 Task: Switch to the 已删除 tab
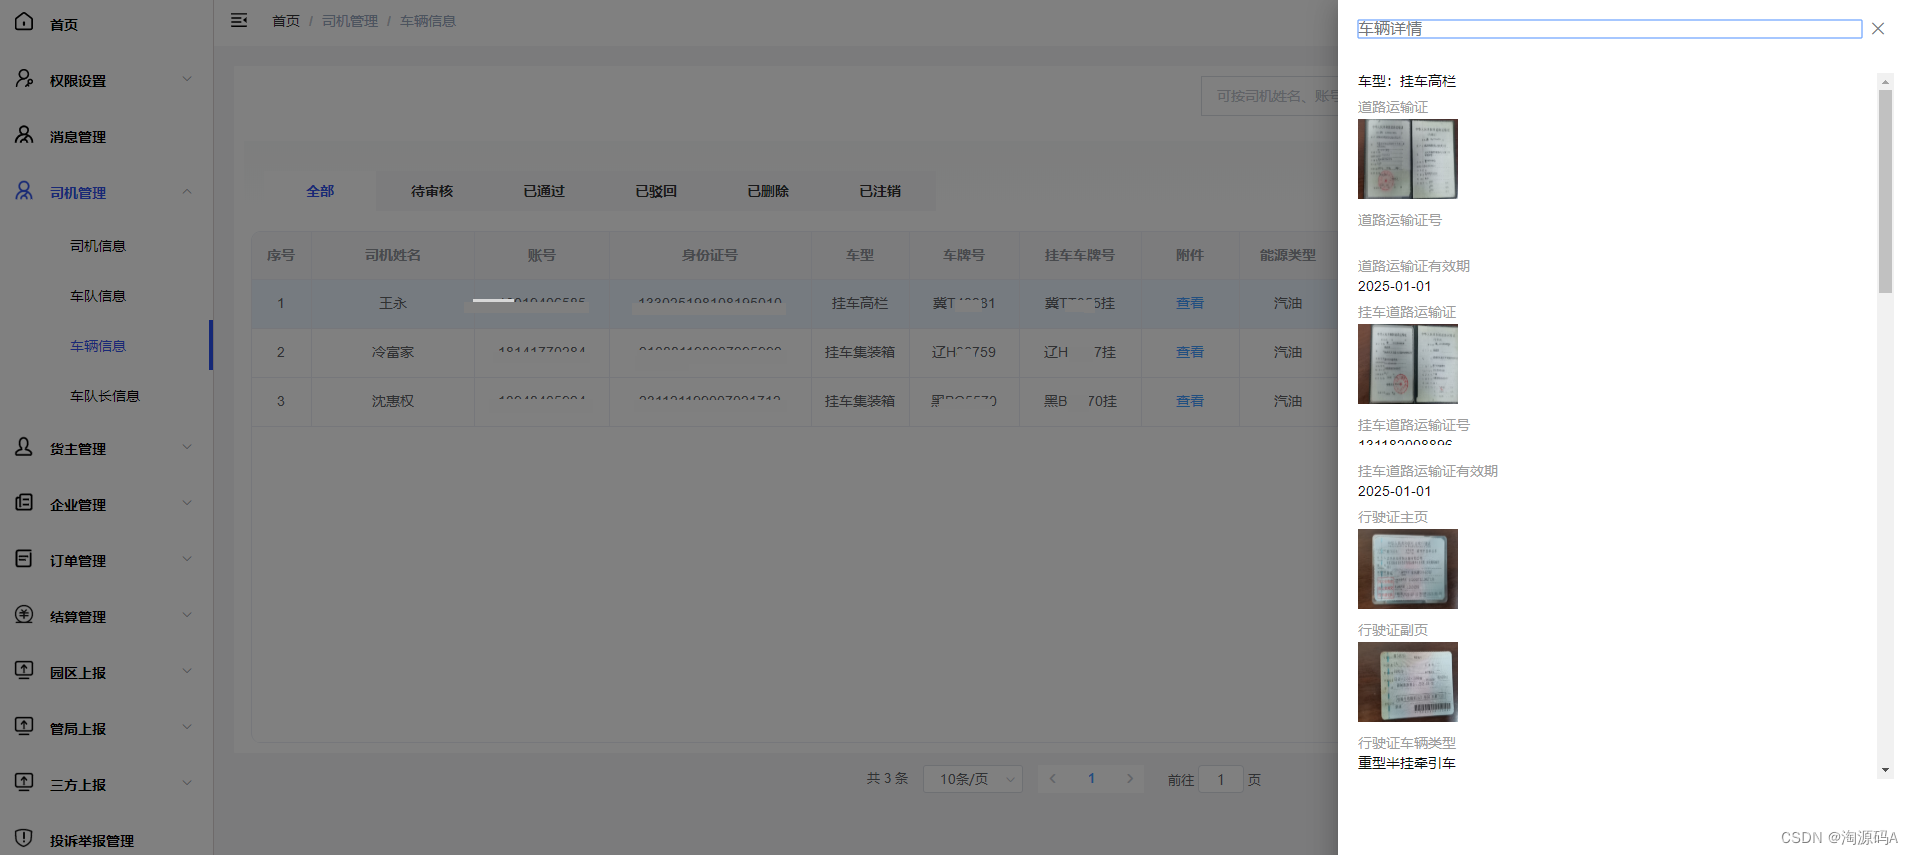pos(768,191)
